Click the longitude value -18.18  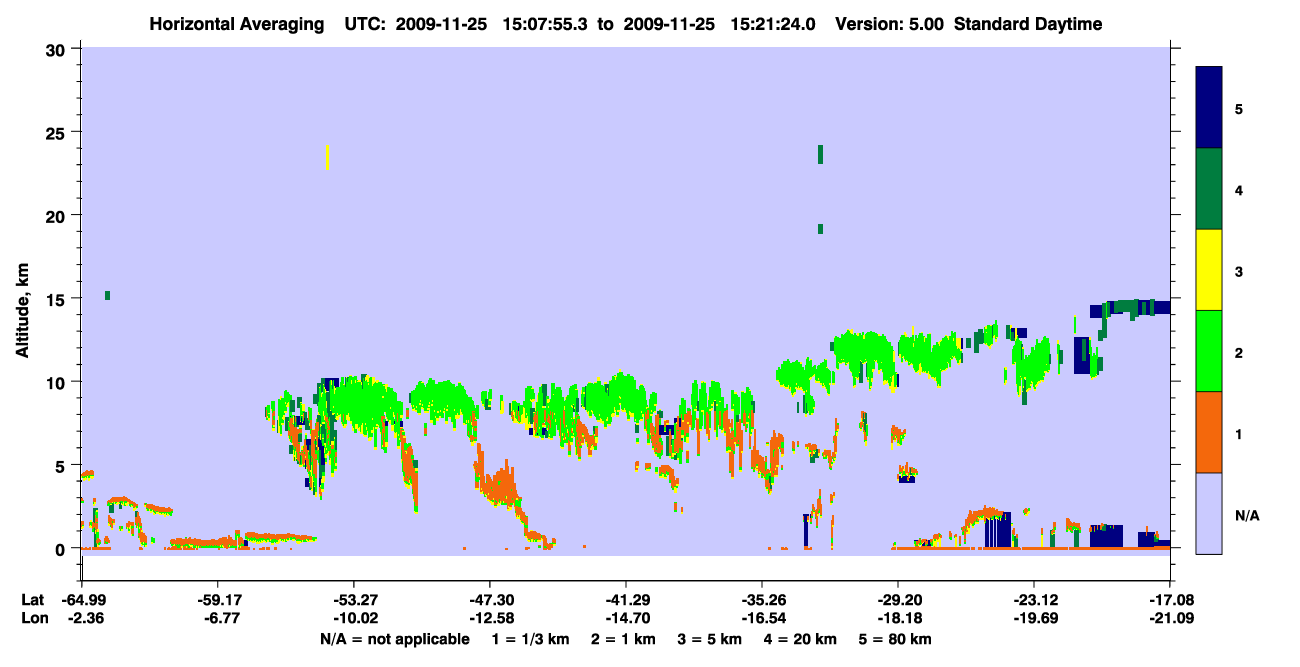point(898,618)
